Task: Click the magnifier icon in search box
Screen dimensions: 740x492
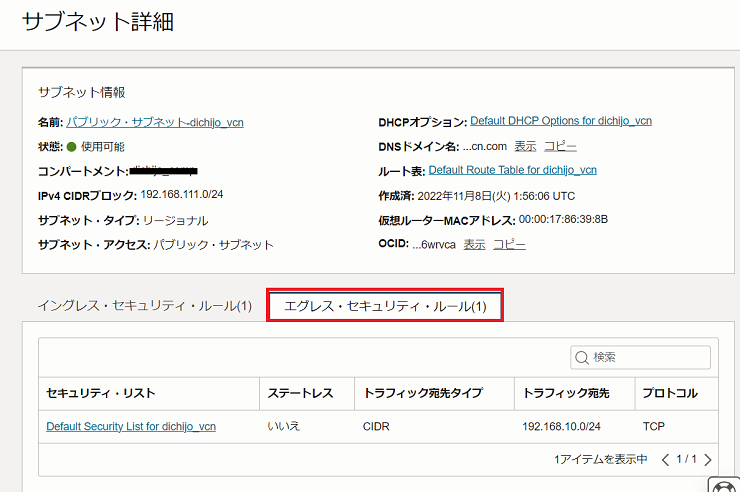Action: click(x=582, y=358)
